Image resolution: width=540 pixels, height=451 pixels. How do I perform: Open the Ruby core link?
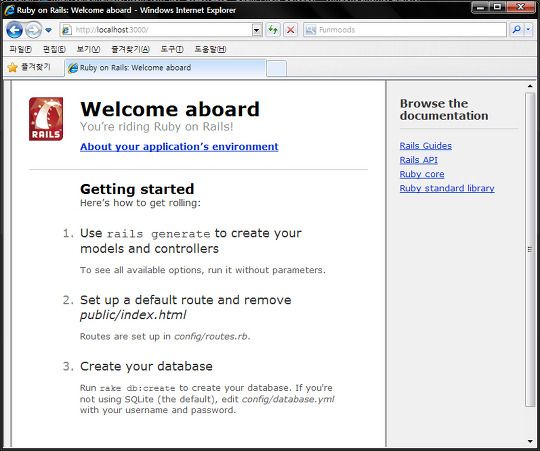(x=422, y=174)
